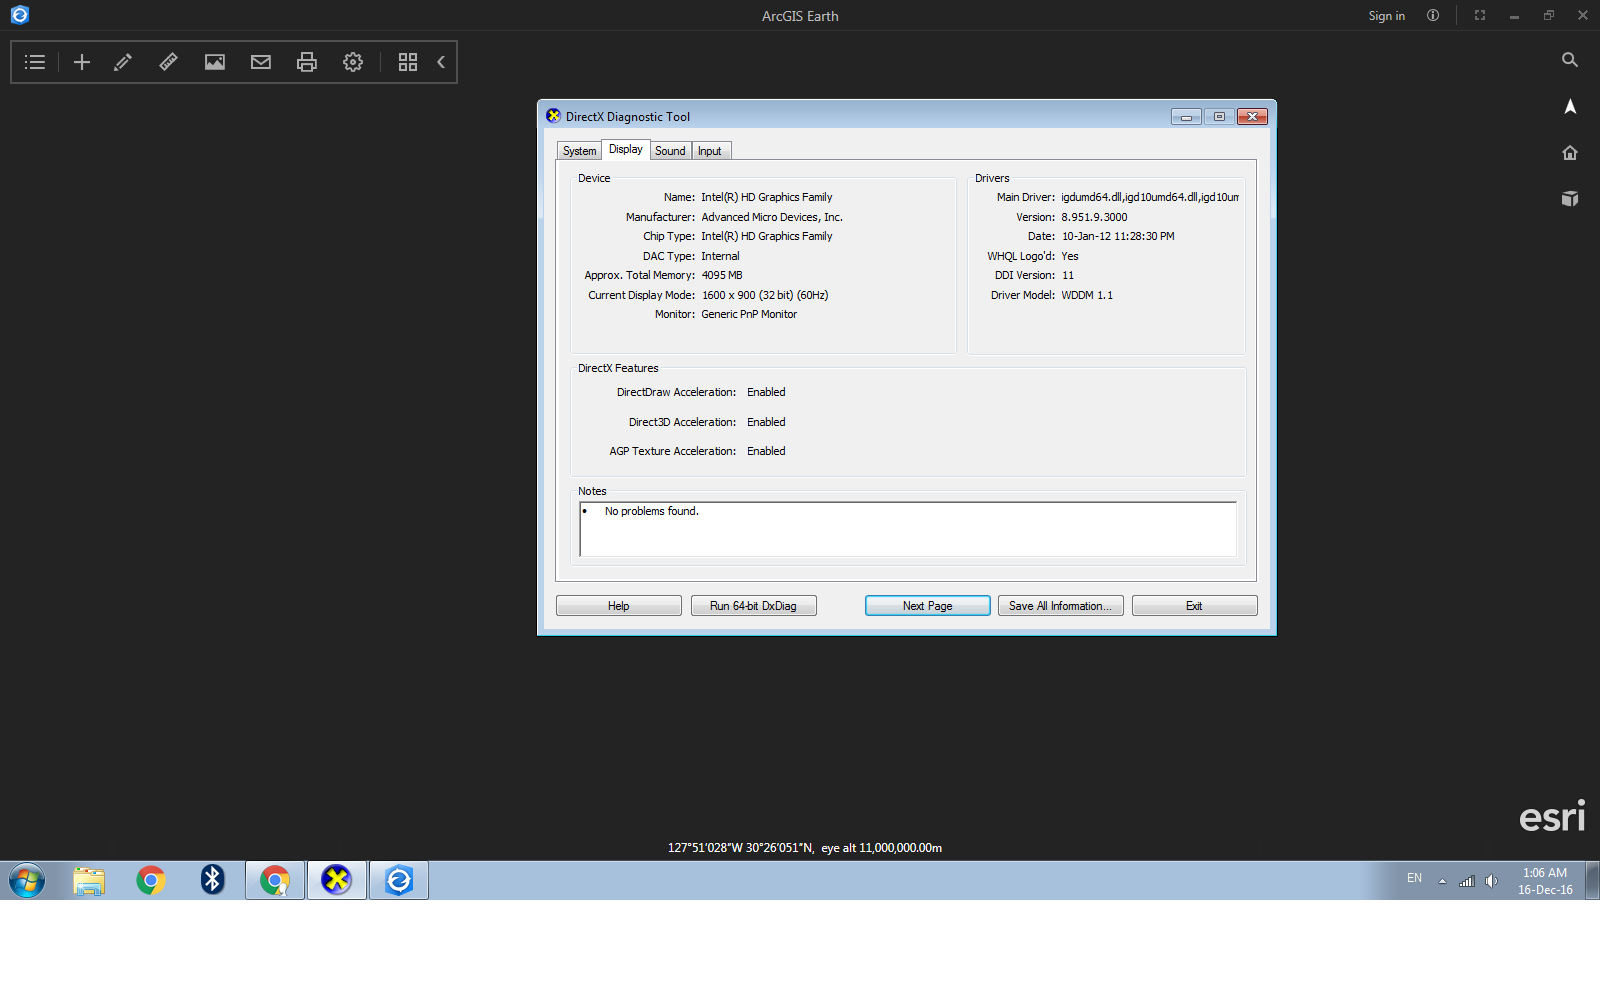The height and width of the screenshot is (998, 1600).
Task: Open the taskbar clock showing 1:06 AM
Action: (x=1545, y=881)
